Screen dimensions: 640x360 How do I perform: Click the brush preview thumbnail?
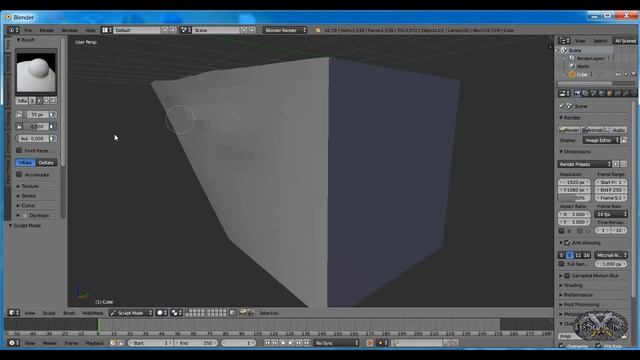(36, 72)
